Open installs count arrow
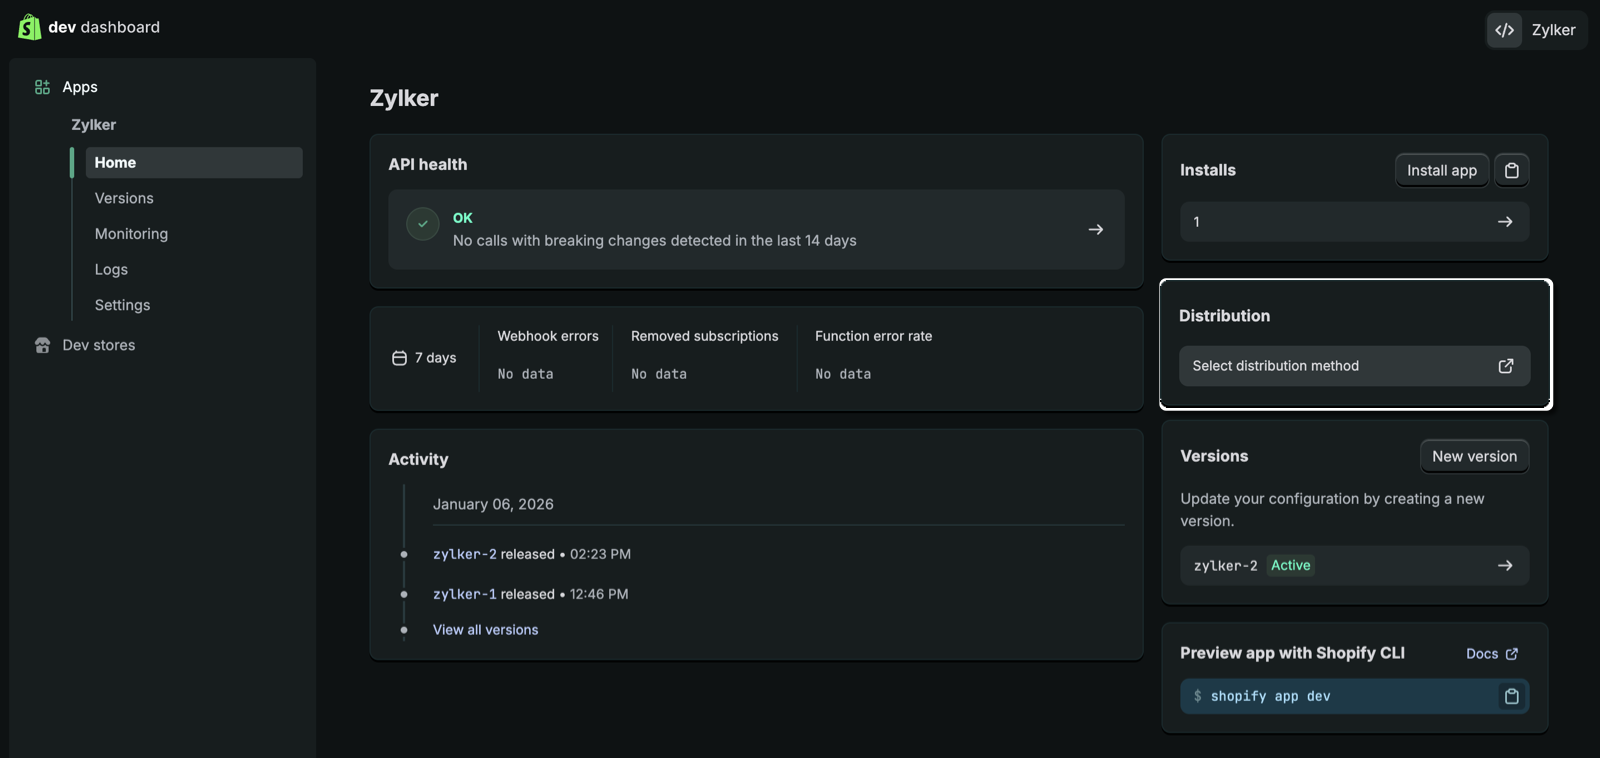1600x758 pixels. coord(1504,222)
